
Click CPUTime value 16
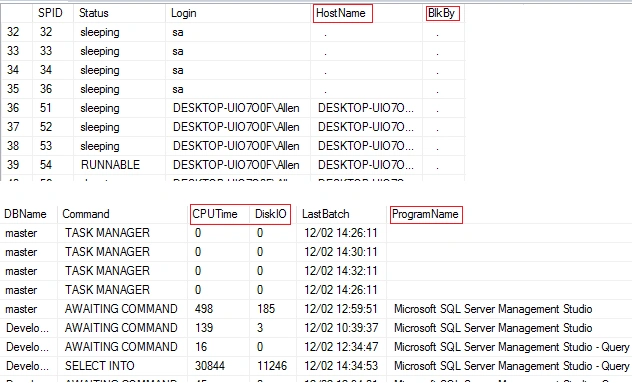(201, 347)
